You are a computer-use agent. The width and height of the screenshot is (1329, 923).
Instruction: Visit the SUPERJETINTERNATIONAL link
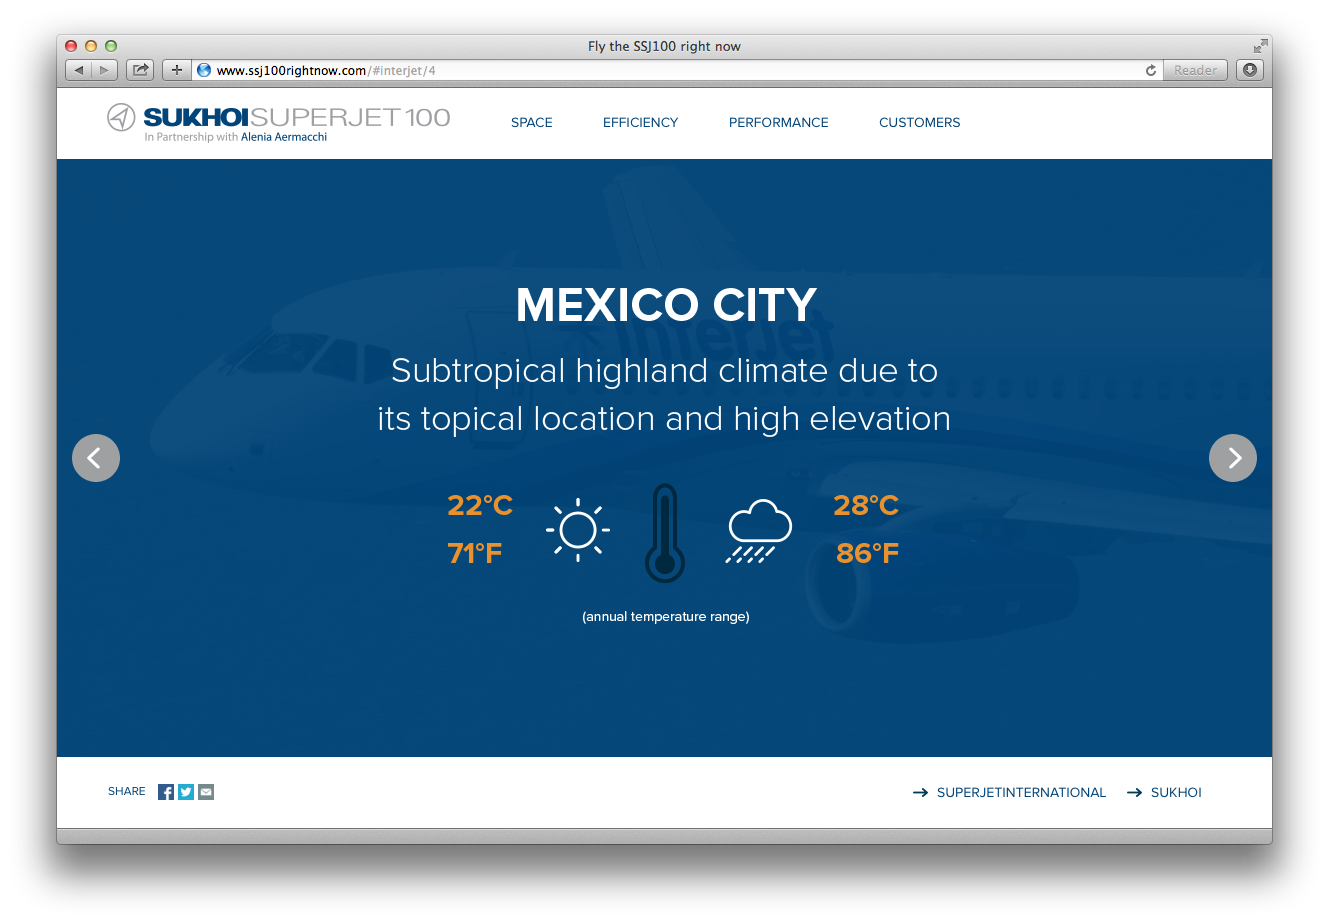coord(1020,792)
